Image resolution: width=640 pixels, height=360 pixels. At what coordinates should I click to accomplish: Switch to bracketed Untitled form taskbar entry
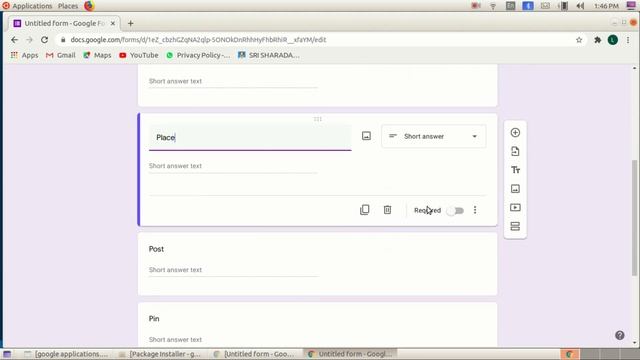coord(254,354)
